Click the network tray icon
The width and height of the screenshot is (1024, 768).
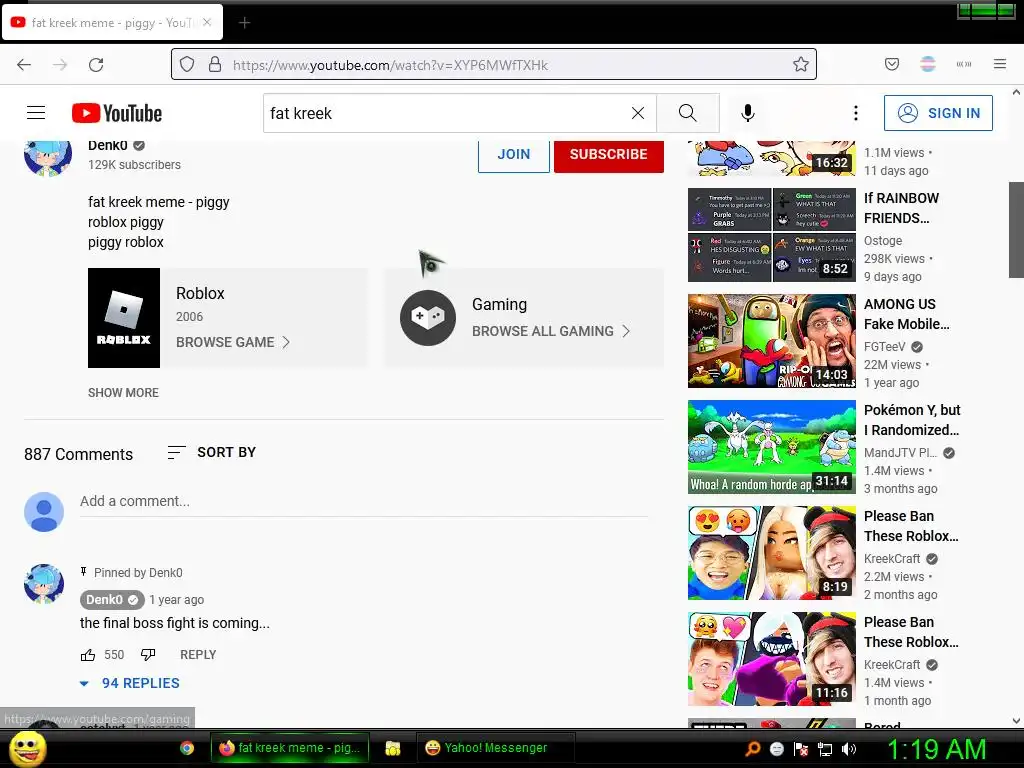click(825, 749)
